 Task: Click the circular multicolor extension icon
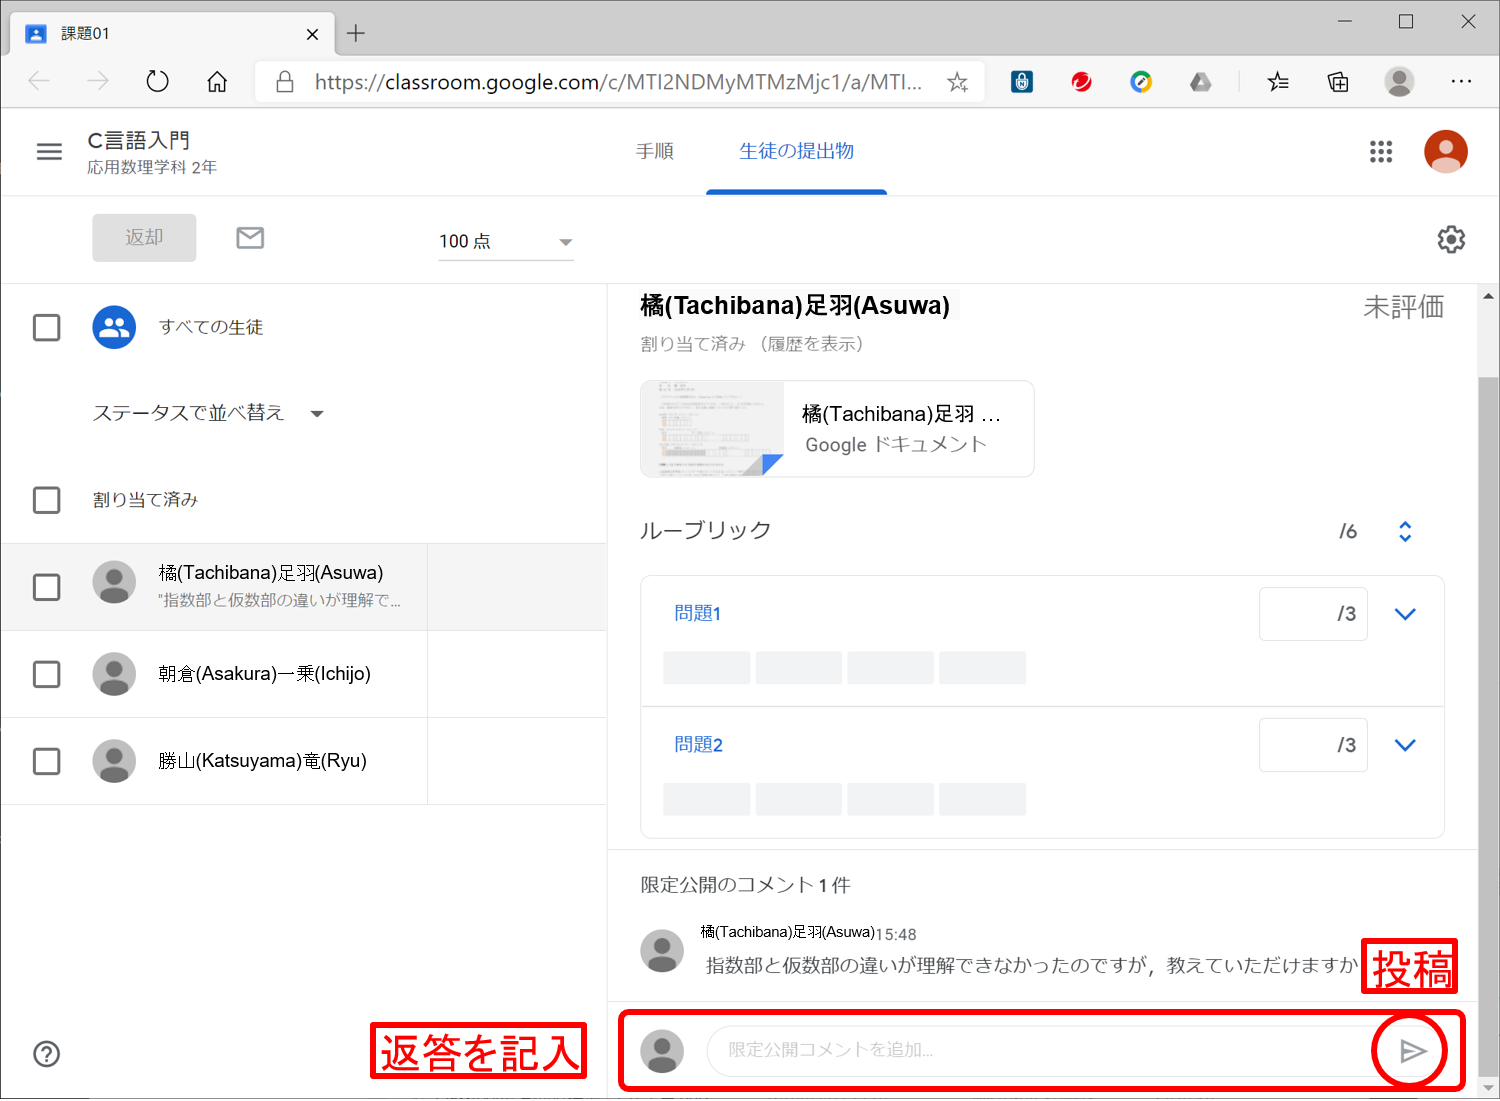(1141, 82)
